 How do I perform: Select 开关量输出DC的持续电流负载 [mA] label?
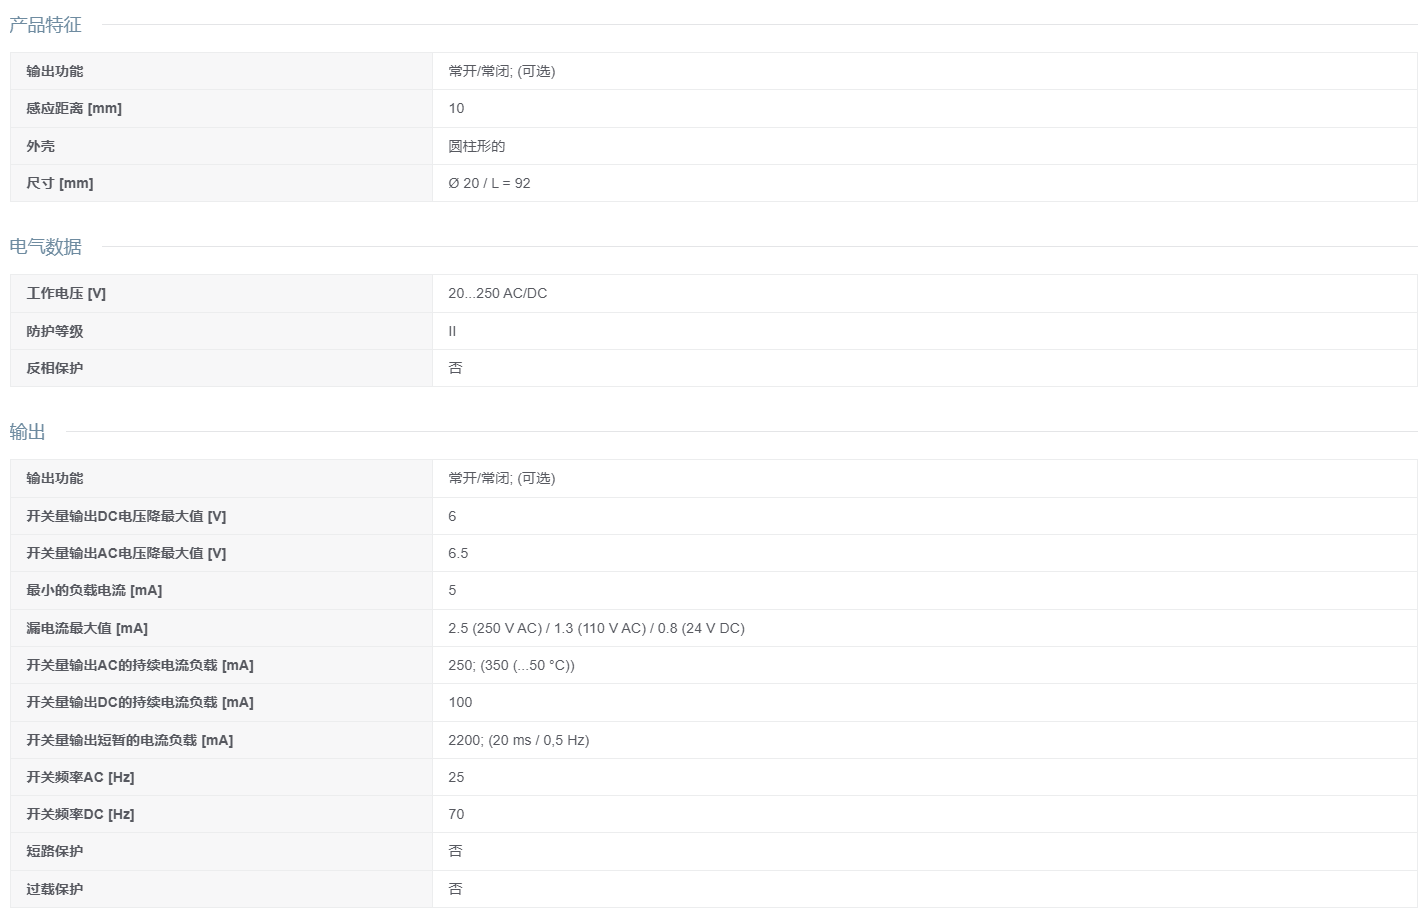coord(140,702)
